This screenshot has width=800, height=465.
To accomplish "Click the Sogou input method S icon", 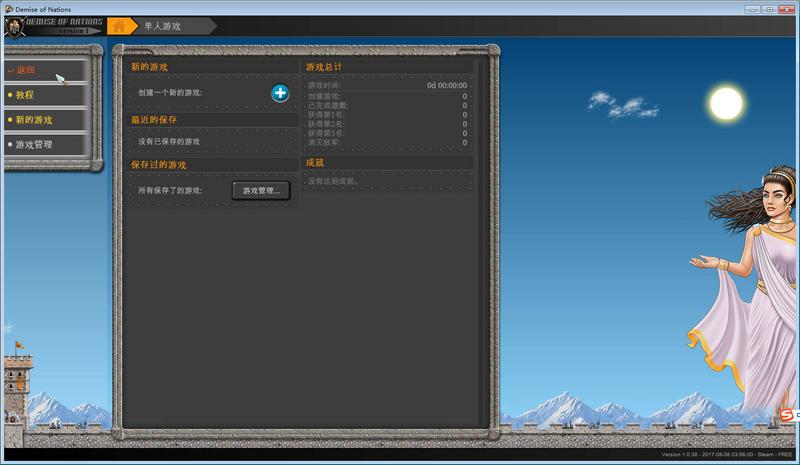I will (787, 415).
